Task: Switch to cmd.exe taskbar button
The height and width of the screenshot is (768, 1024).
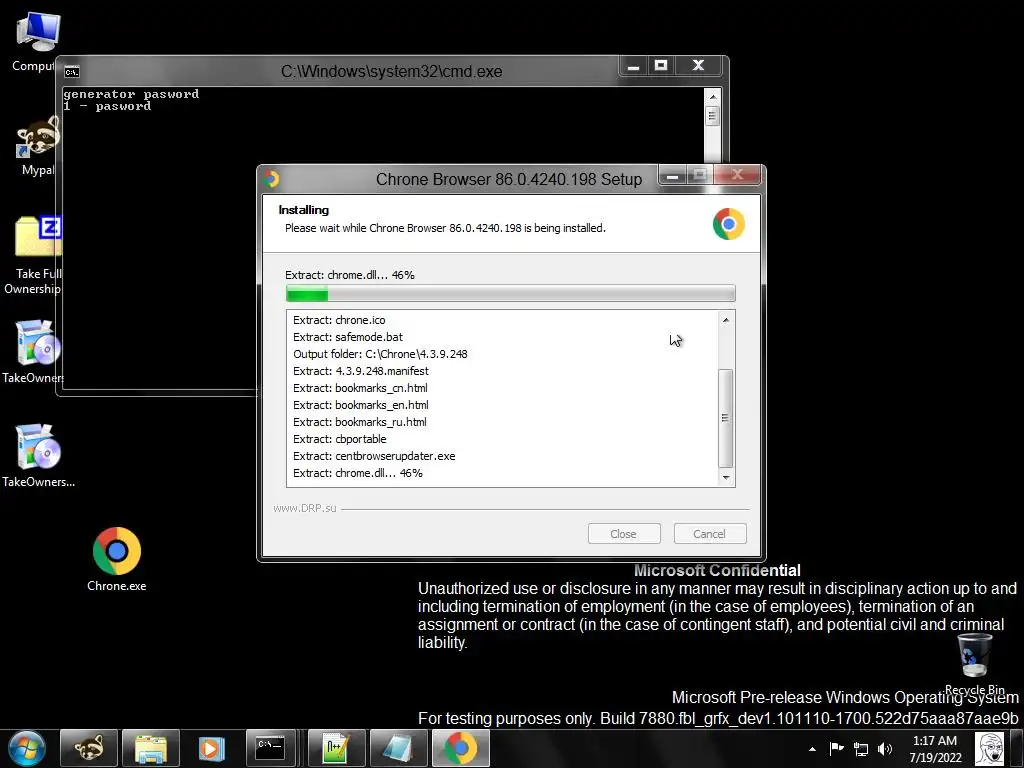Action: point(271,748)
